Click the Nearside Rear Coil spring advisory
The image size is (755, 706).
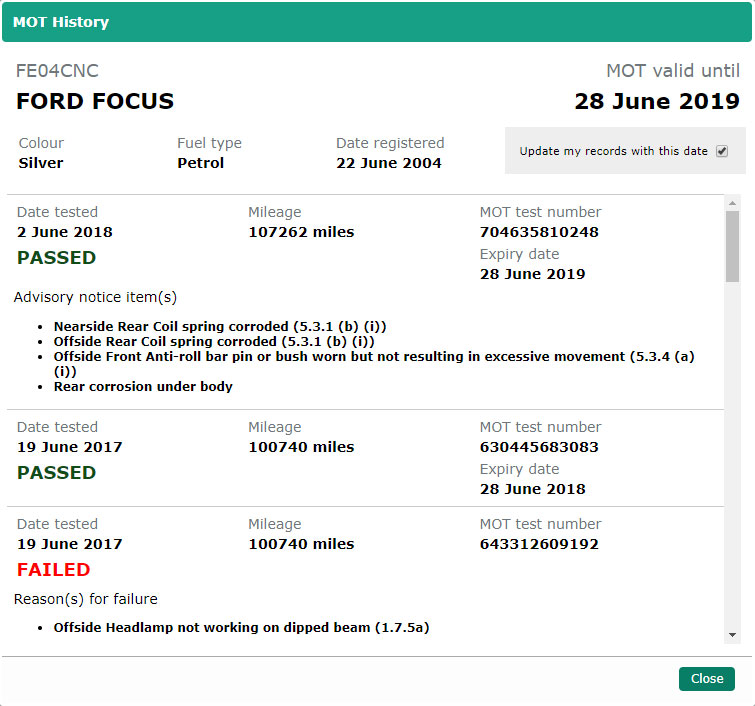point(220,326)
